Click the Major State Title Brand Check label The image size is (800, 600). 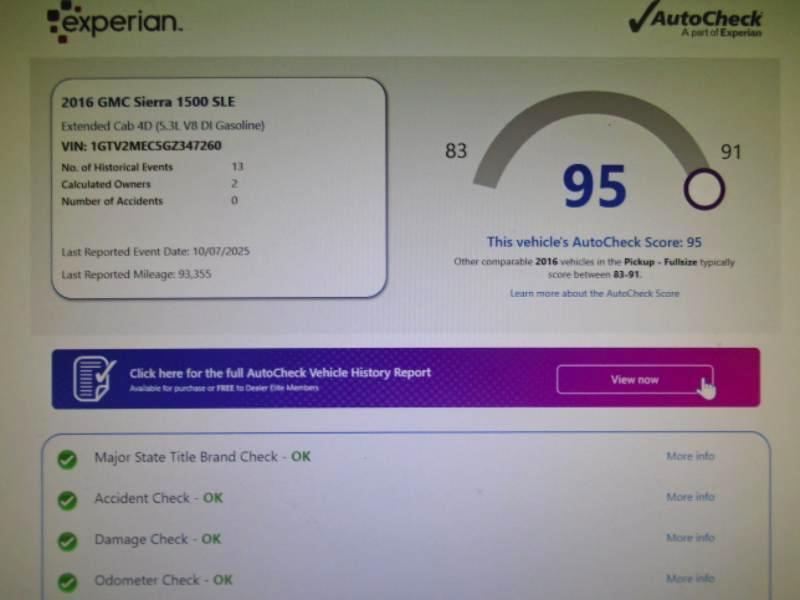pos(186,457)
